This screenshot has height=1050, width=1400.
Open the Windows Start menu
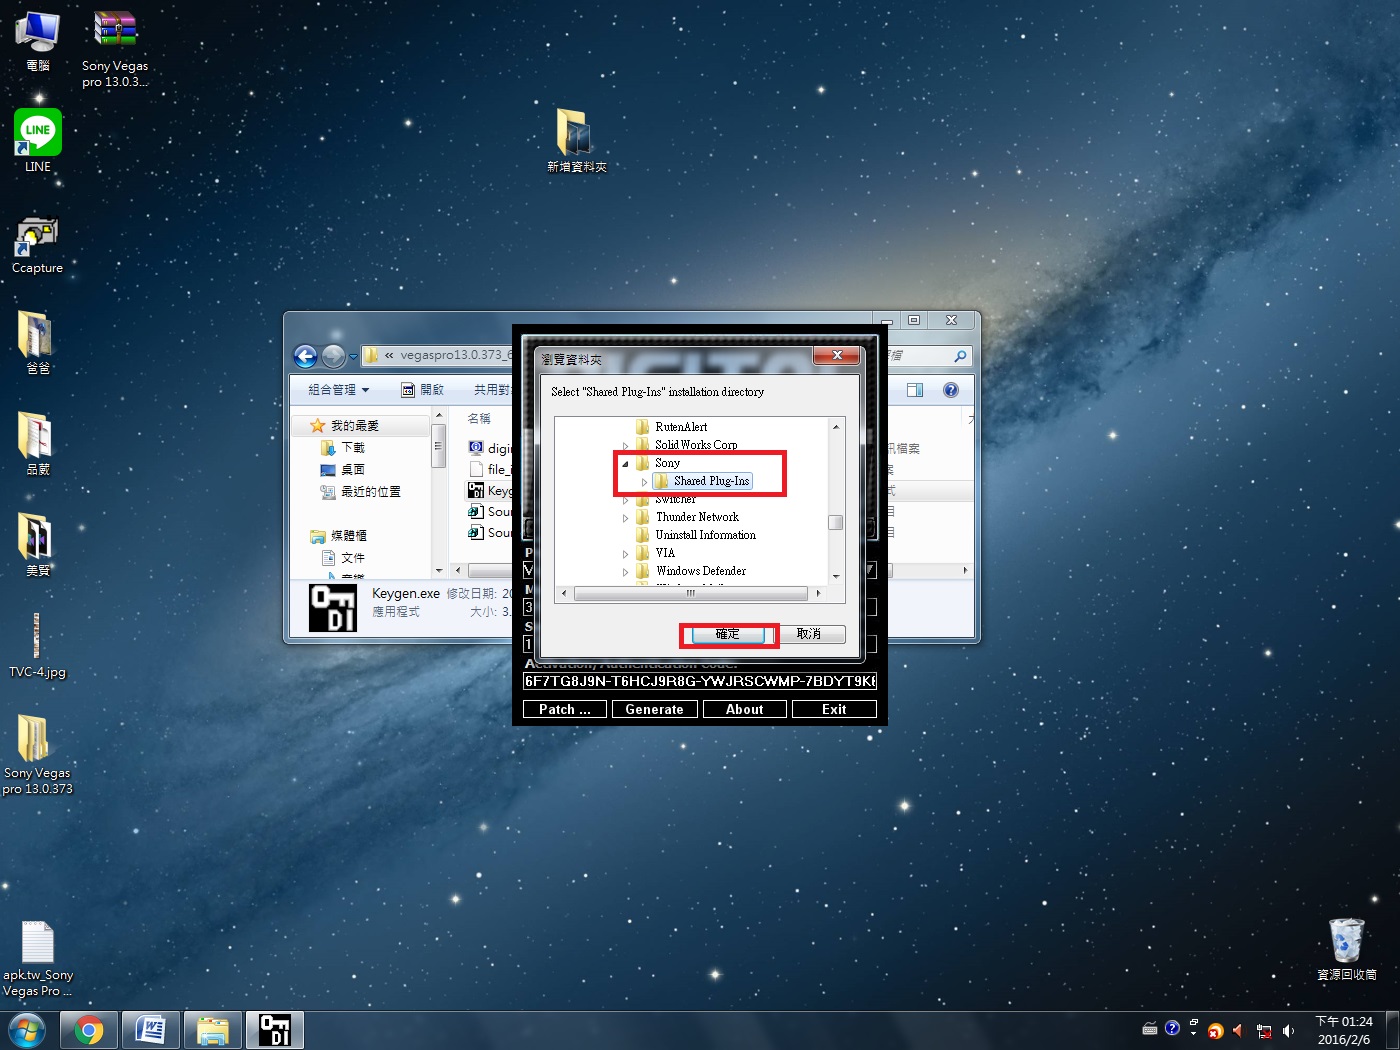(26, 1030)
